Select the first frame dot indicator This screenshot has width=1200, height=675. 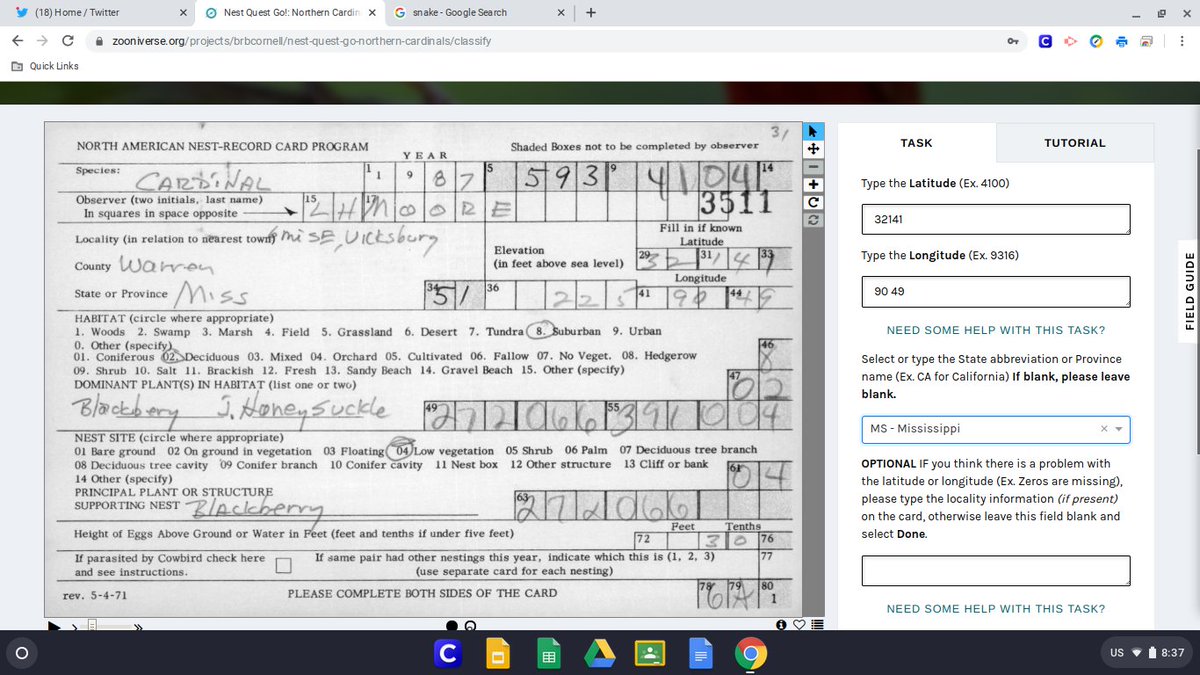click(x=452, y=626)
